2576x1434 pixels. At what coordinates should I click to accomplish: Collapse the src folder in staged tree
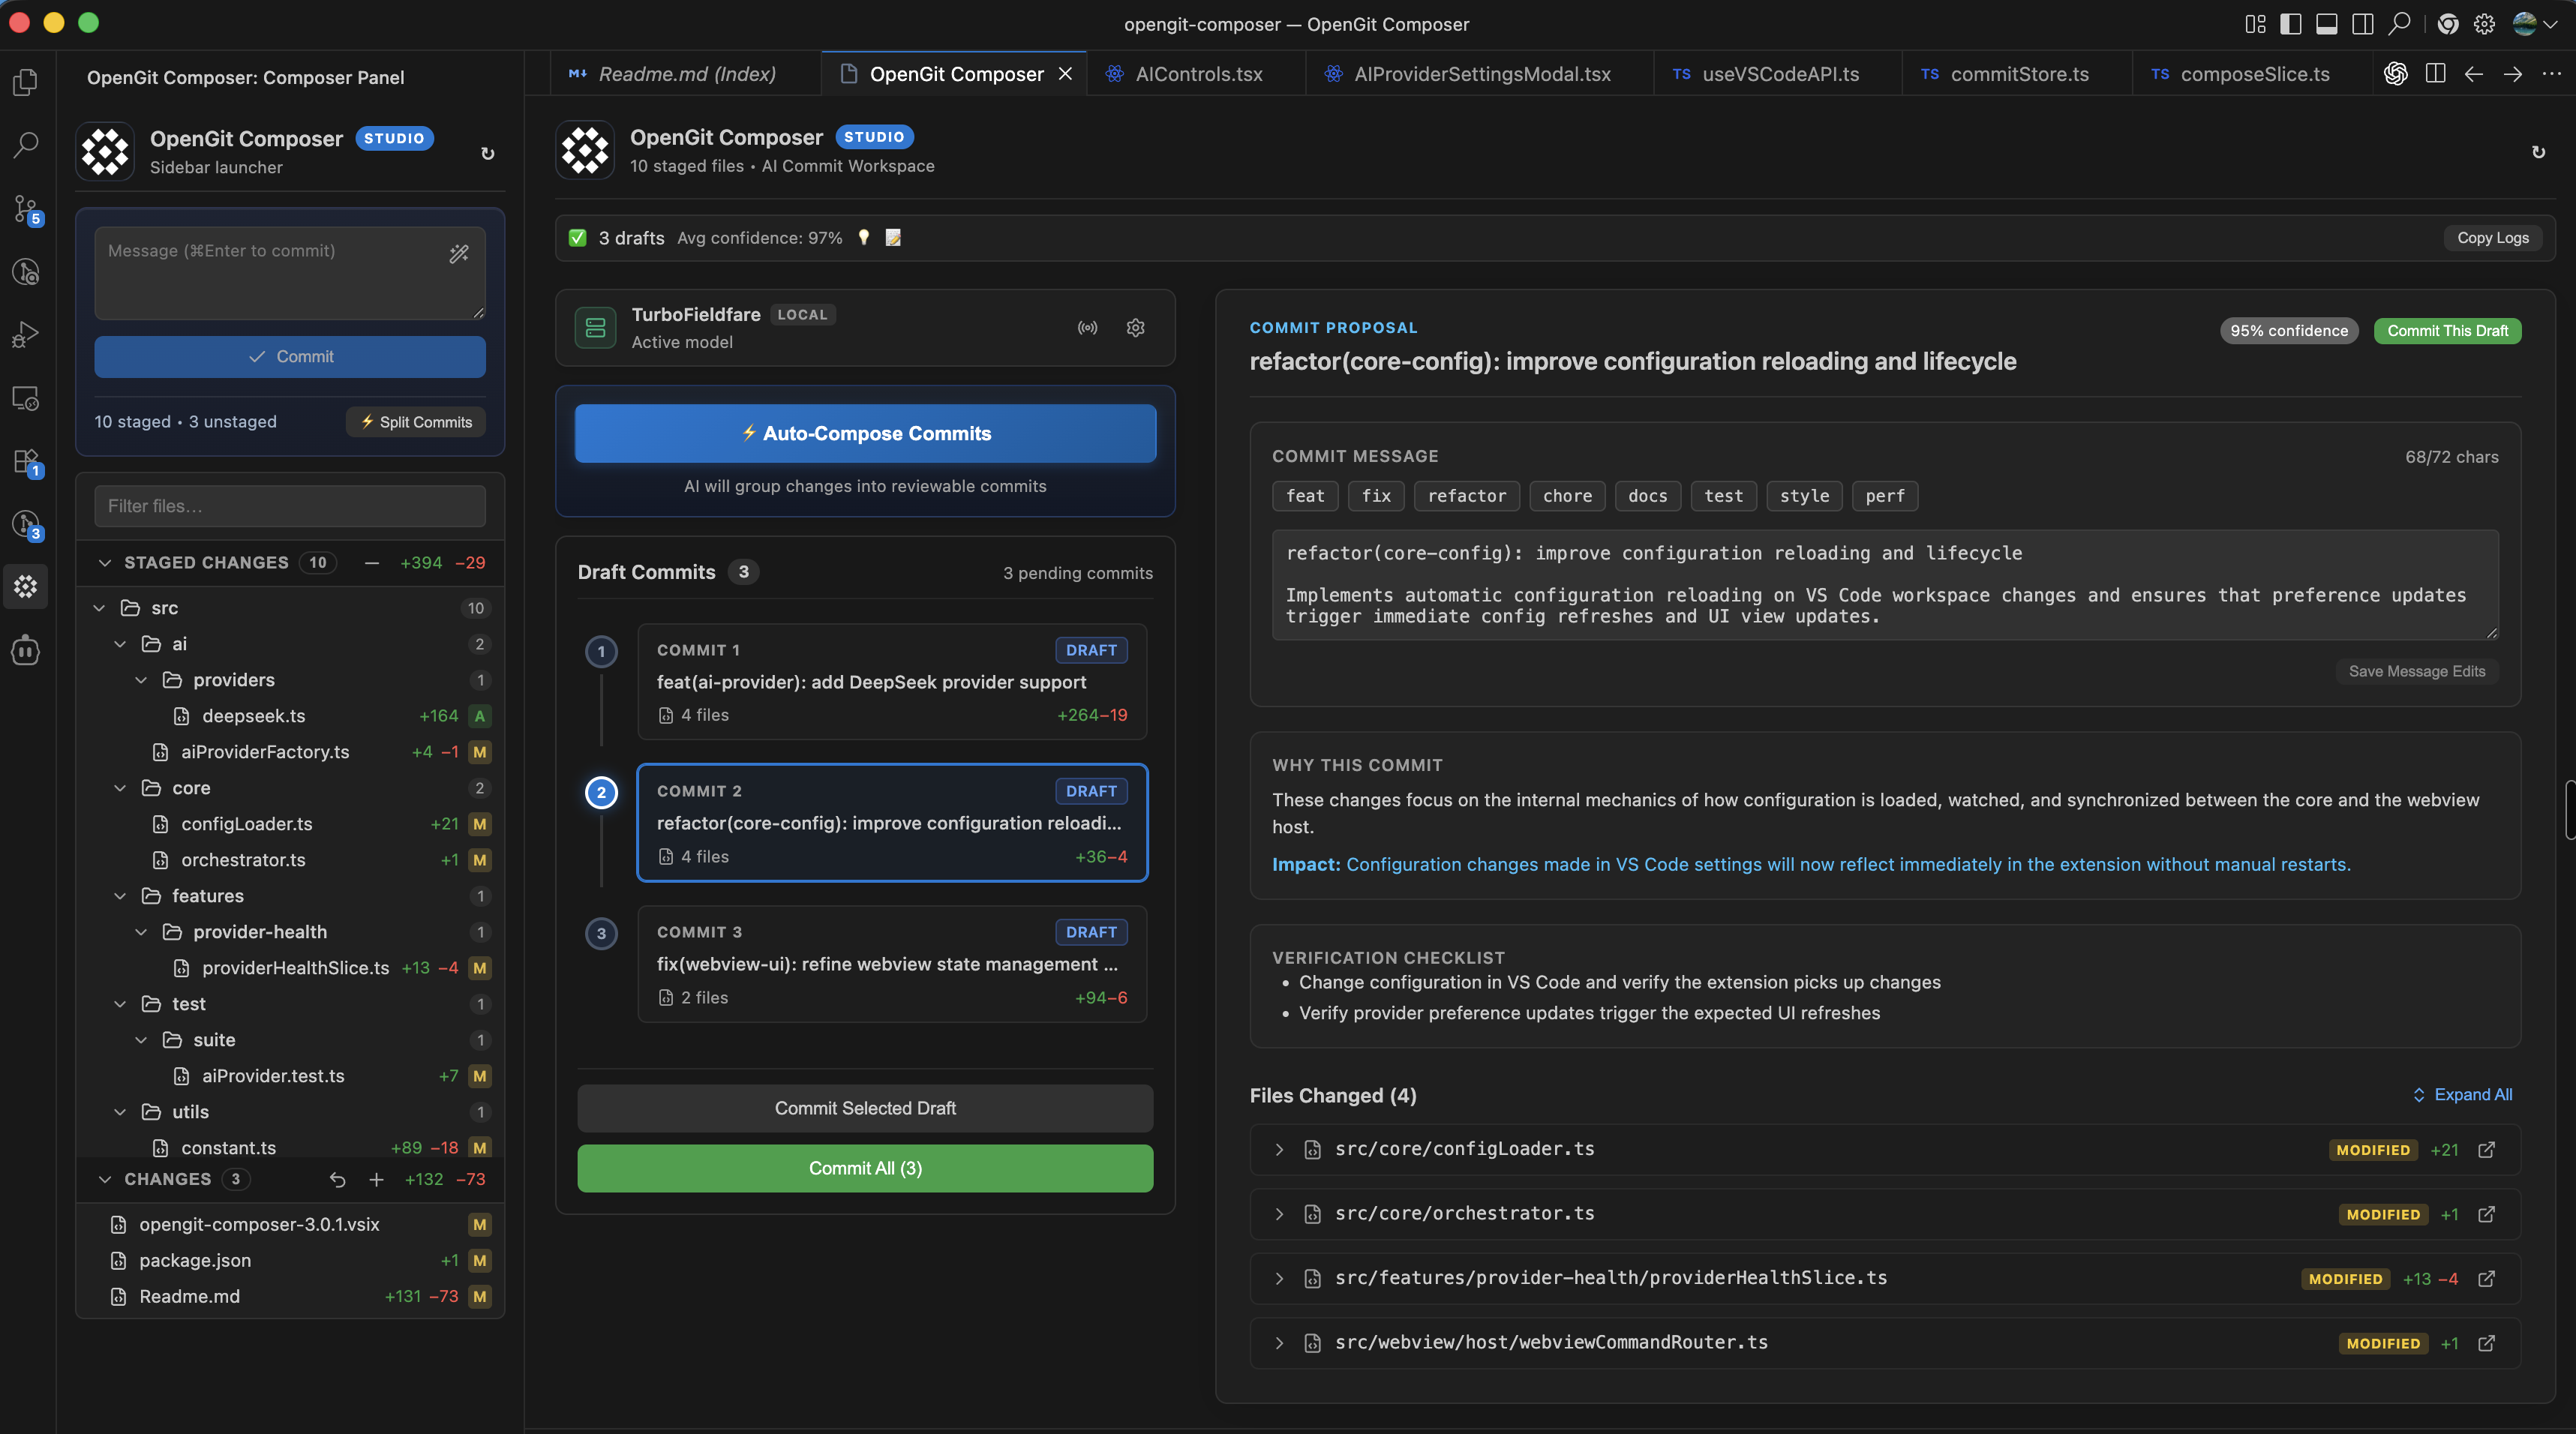[x=99, y=608]
